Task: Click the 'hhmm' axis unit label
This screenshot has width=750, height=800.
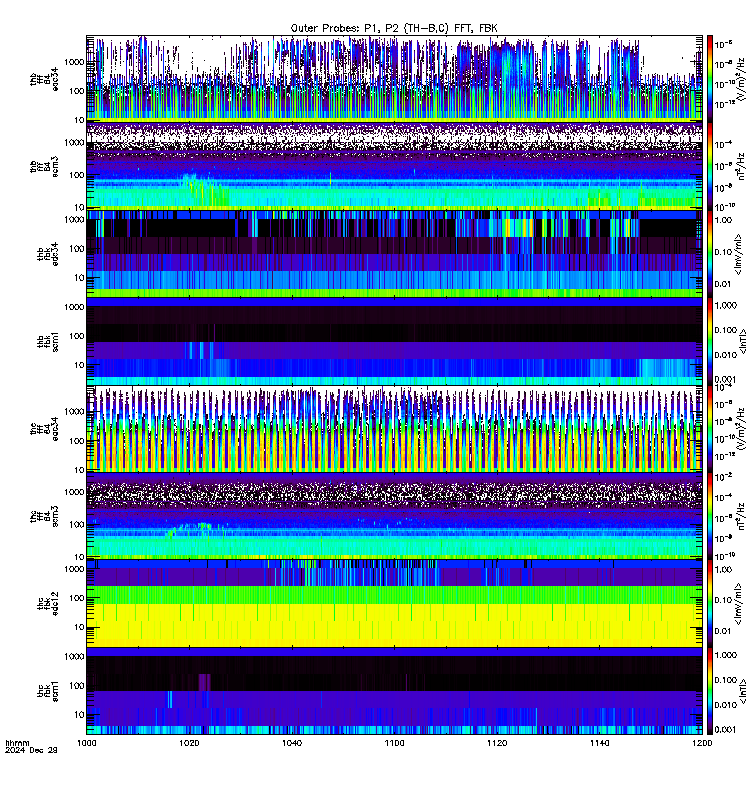Action: pos(17,743)
